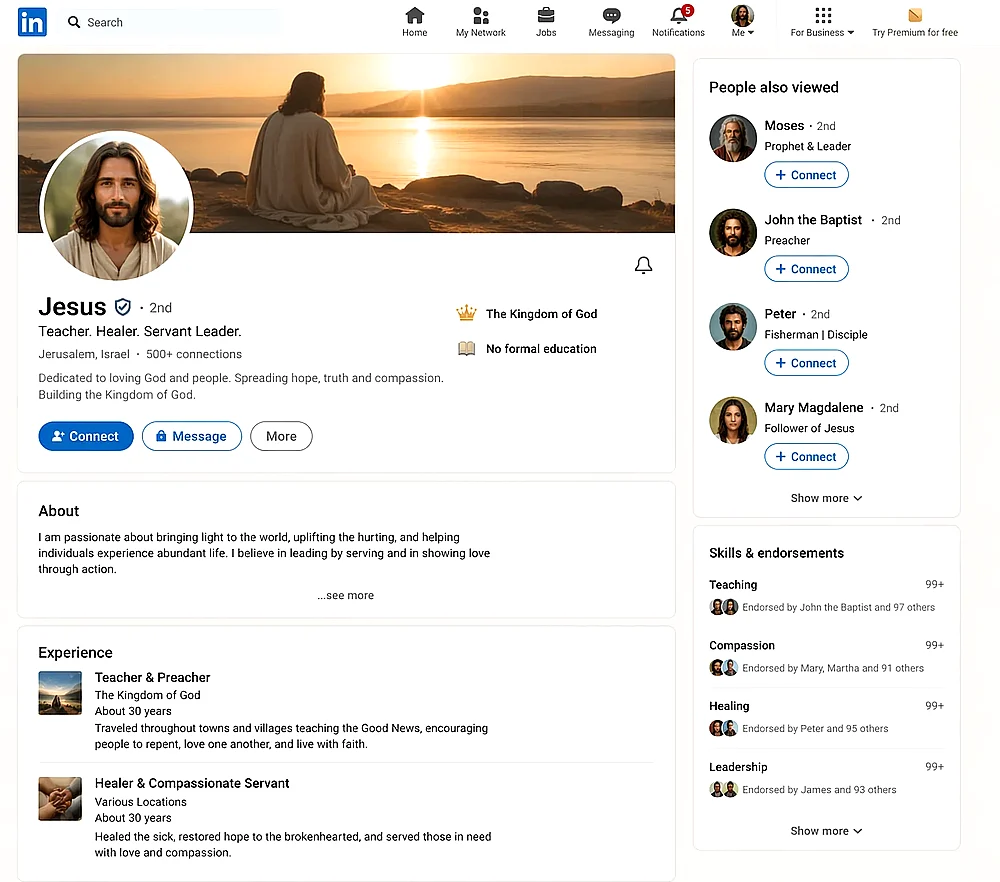Click the LinkedIn logo icon
The height and width of the screenshot is (882, 1000).
tap(32, 22)
